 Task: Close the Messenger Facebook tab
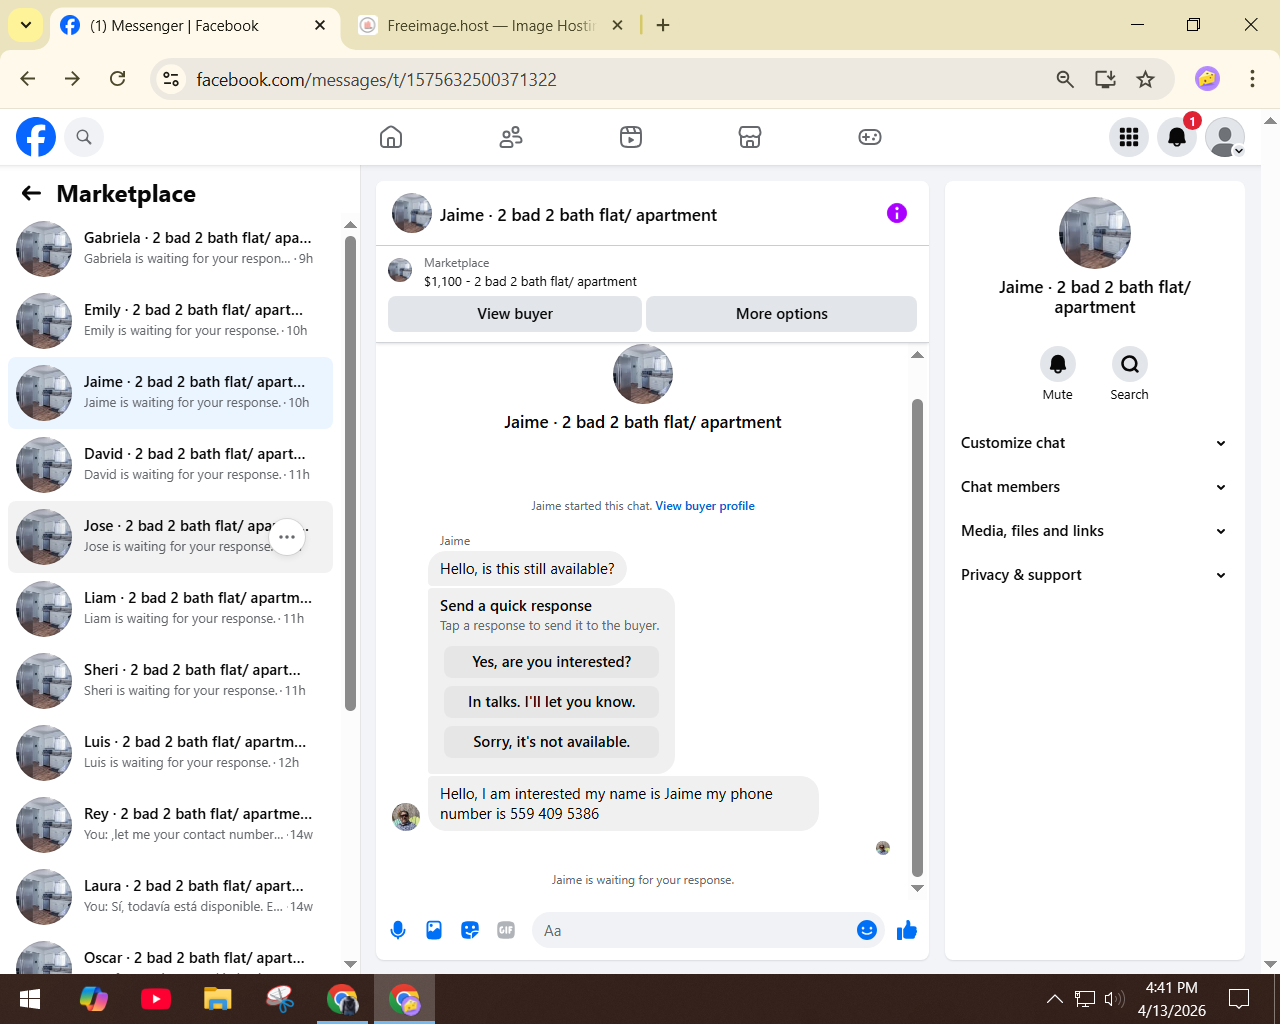tap(320, 25)
